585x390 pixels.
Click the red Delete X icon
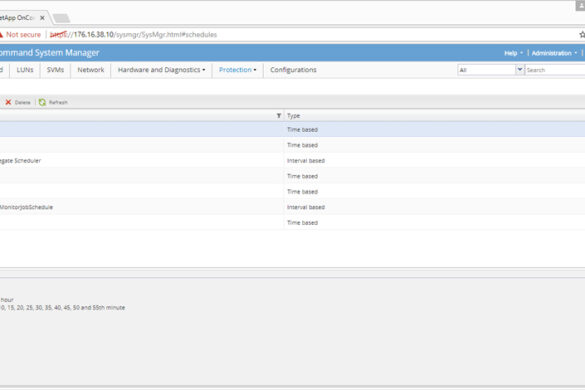tap(8, 102)
